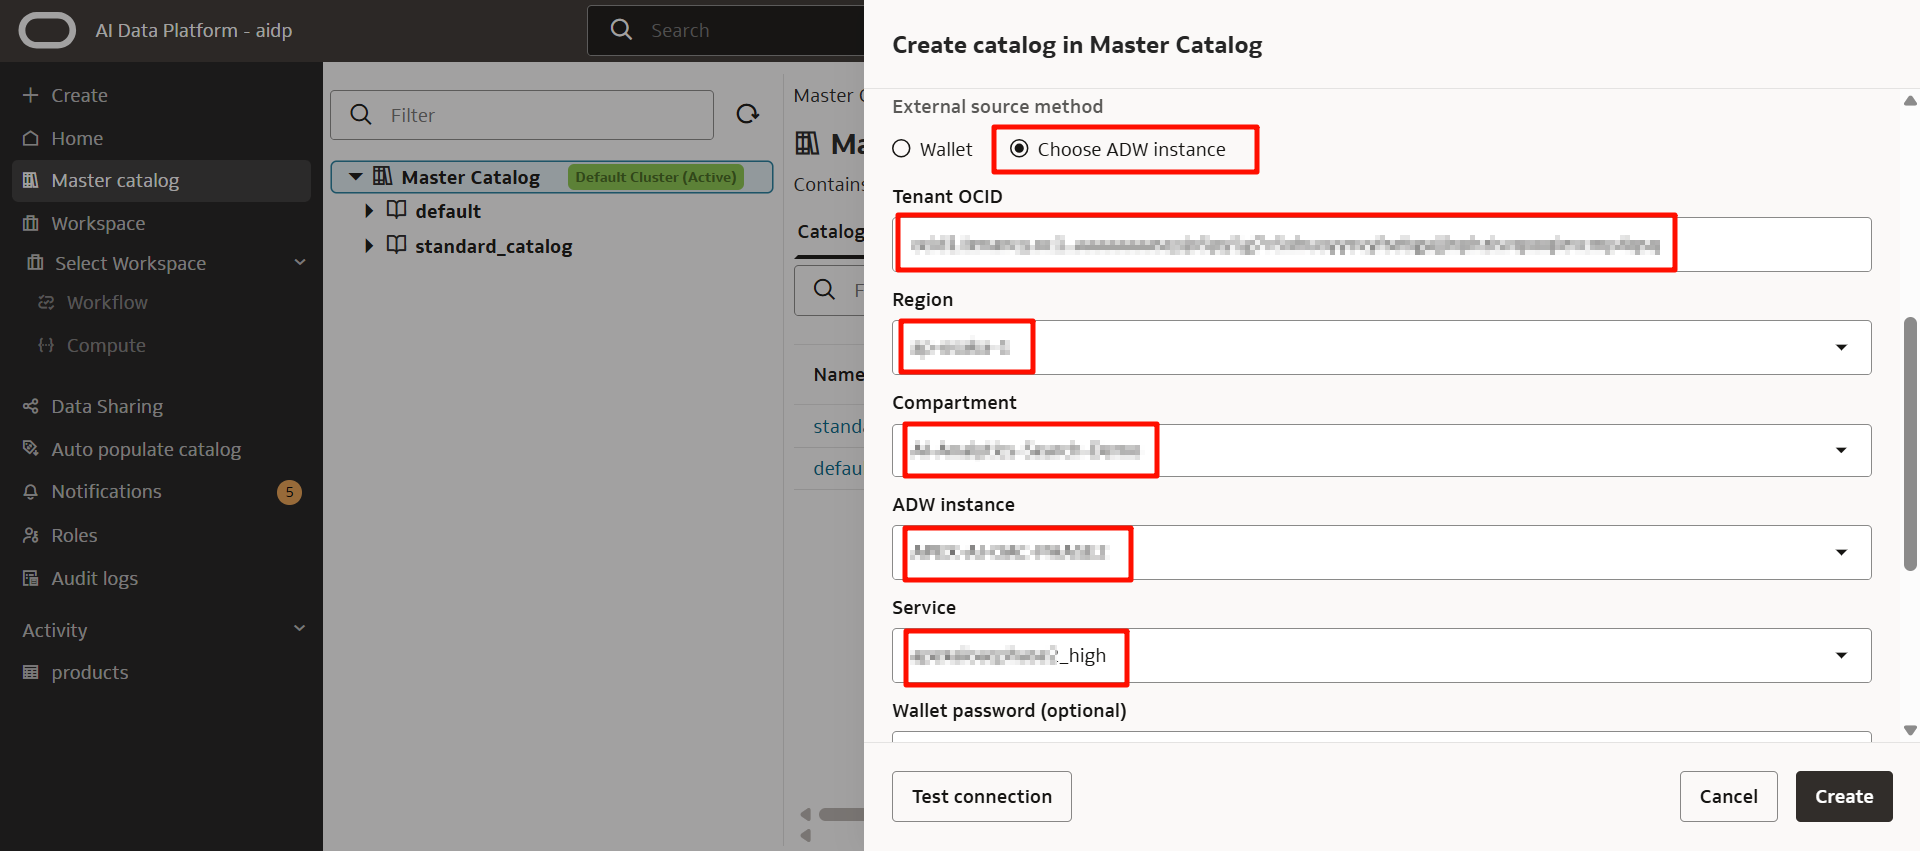Open the Workflow sidebar item
Viewport: 1920px width, 851px height.
(x=107, y=302)
